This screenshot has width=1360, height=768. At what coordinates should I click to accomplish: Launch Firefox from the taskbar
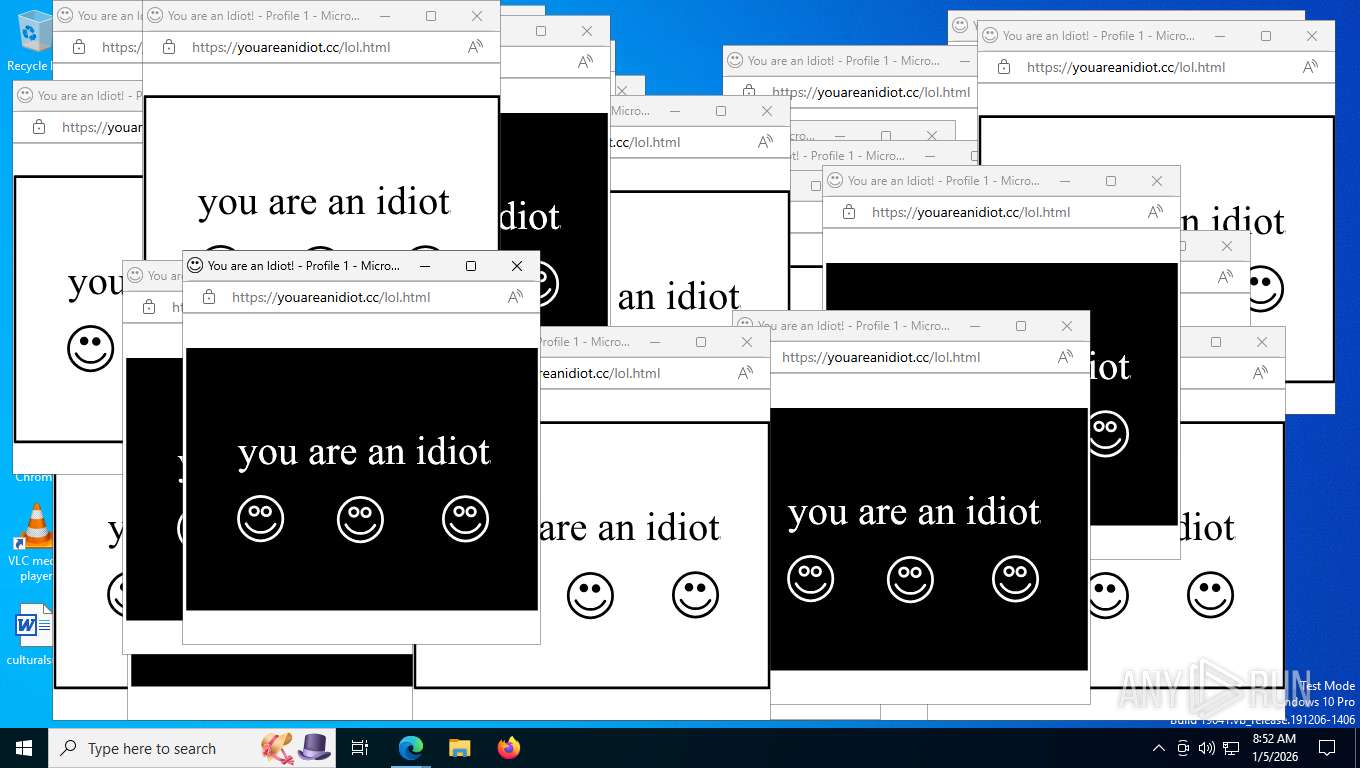509,748
